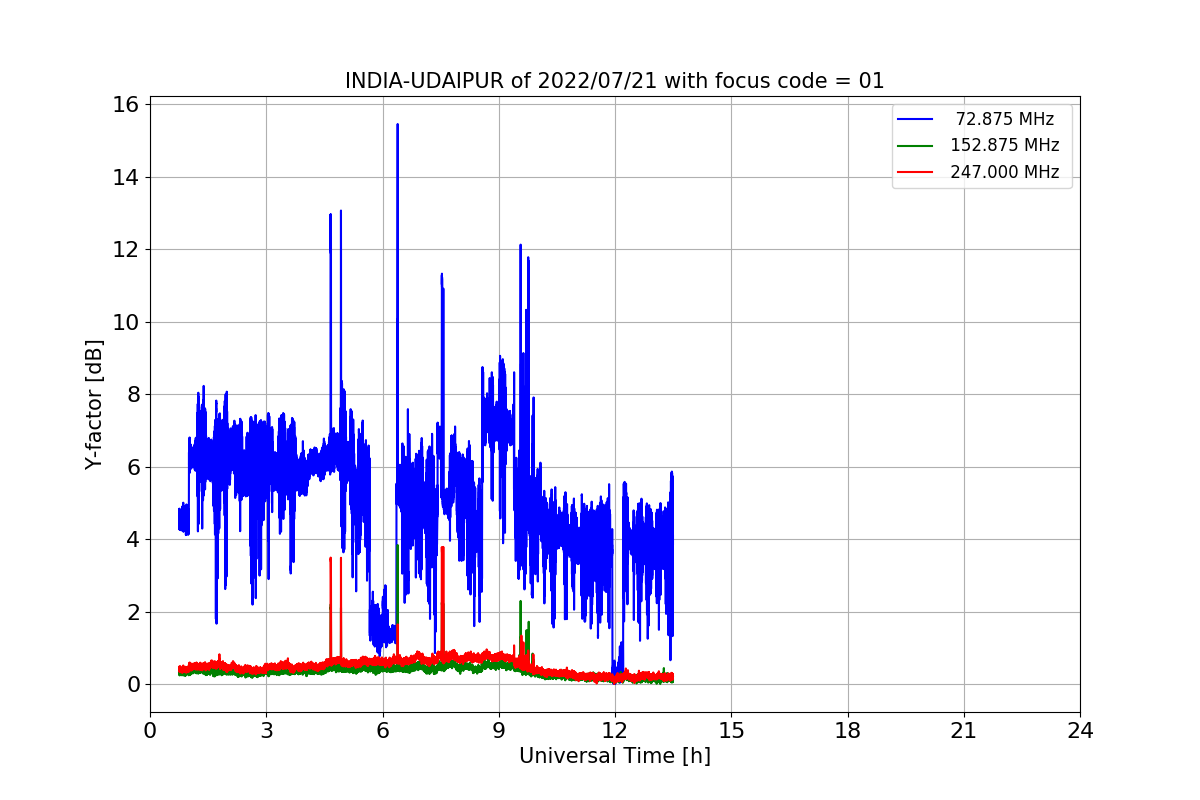1200x800 pixels.
Task: Click the Universal Time [h] axis label
Action: tap(614, 757)
